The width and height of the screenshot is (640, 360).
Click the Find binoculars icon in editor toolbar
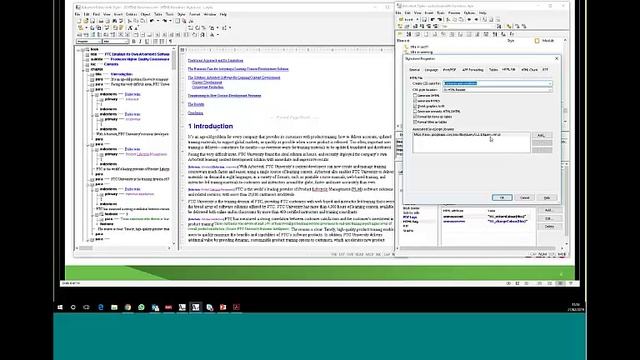pos(115,21)
